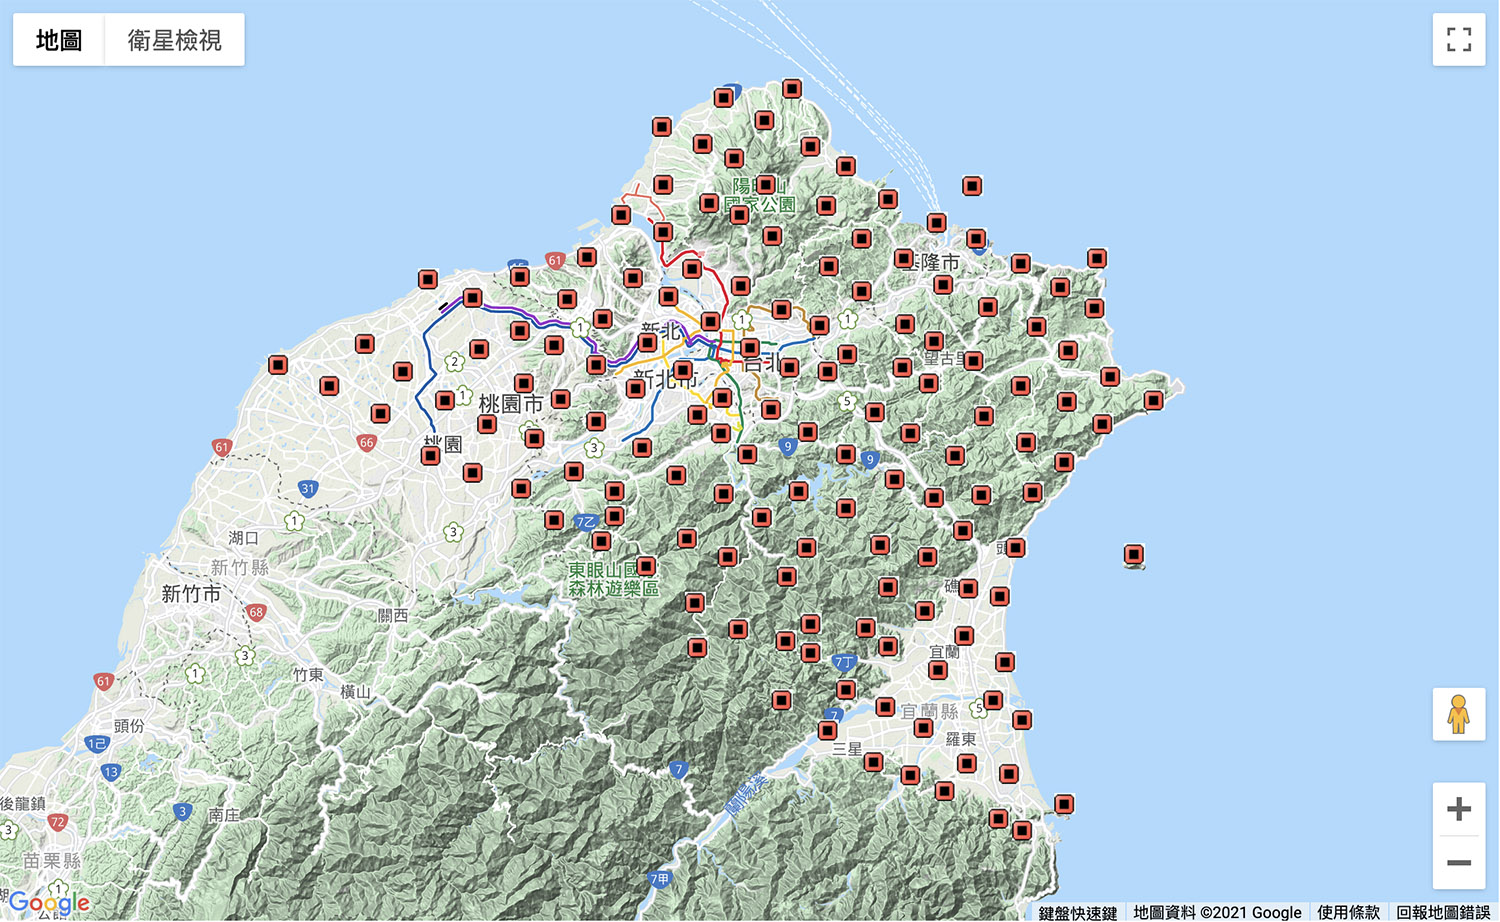Click the 宜蘭縣 county label
This screenshot has width=1500, height=922.
pos(929,711)
